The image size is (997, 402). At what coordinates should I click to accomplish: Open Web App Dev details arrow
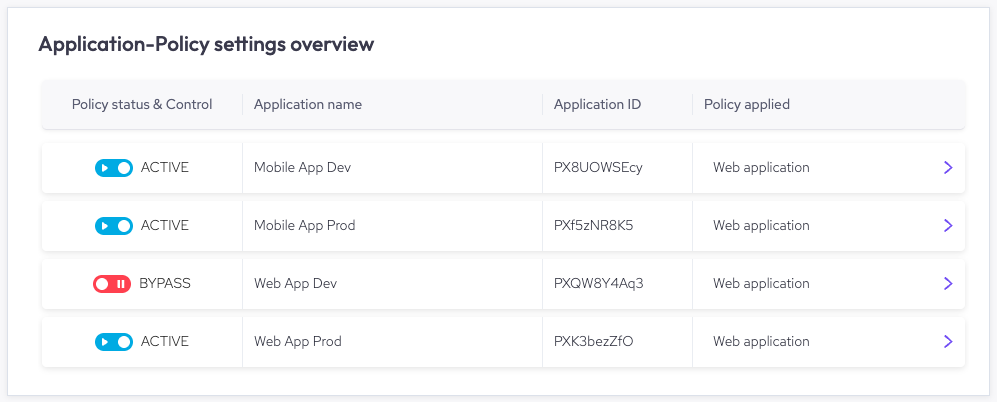(x=947, y=284)
